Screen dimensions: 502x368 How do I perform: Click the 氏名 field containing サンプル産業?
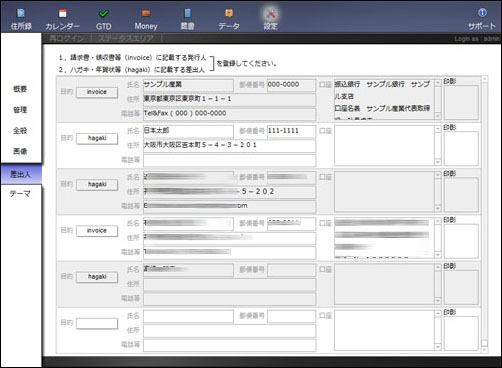[x=188, y=85]
